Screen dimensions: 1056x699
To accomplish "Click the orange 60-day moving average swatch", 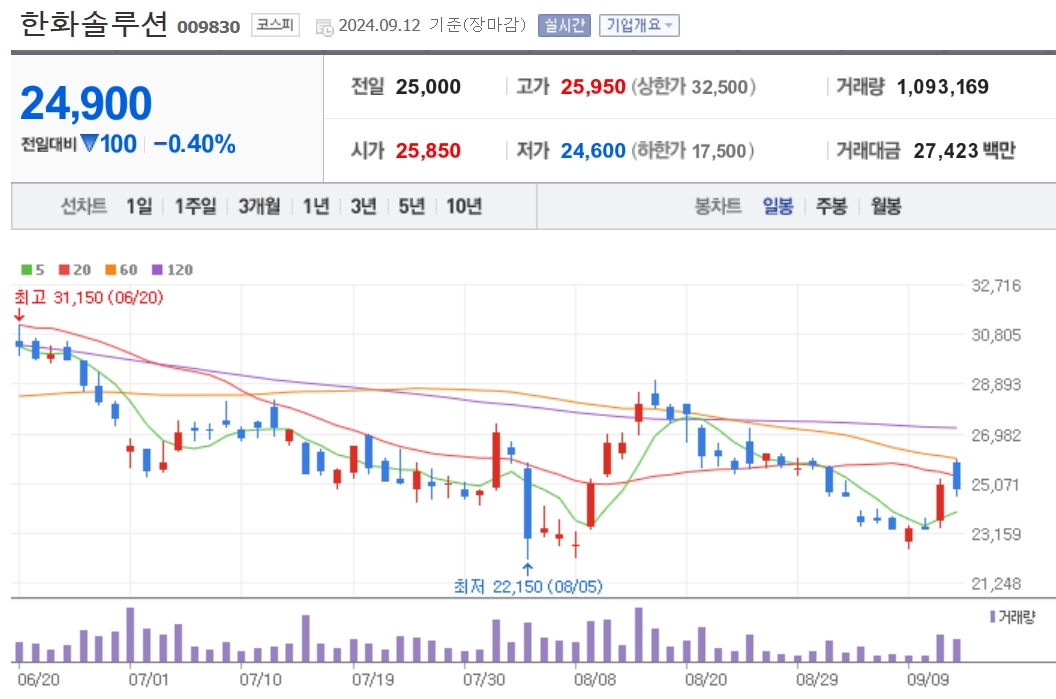I will click(x=110, y=270).
